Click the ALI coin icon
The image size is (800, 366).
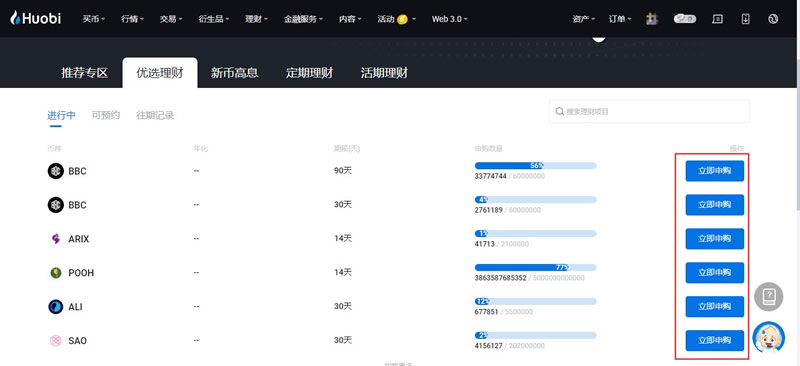(x=56, y=307)
